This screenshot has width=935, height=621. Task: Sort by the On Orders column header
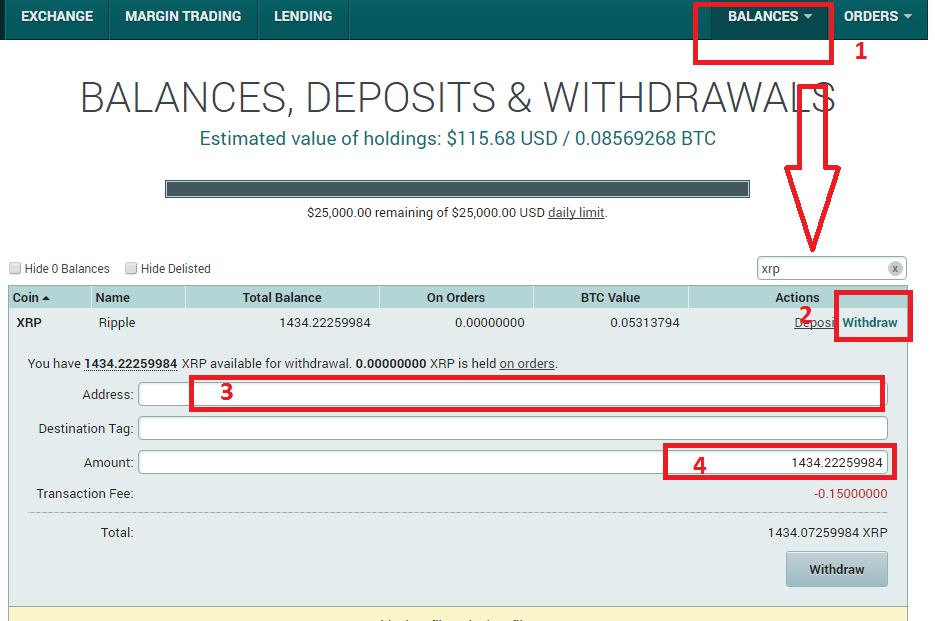(x=456, y=297)
